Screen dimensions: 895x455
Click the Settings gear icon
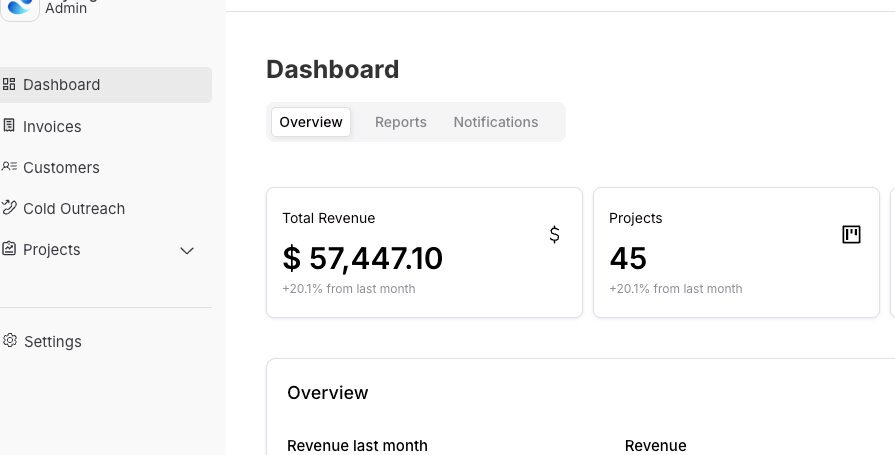pyautogui.click(x=10, y=341)
